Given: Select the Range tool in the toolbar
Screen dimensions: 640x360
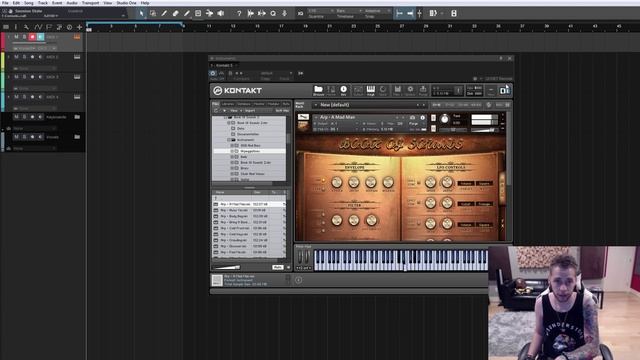Looking at the screenshot, I should pos(153,13).
